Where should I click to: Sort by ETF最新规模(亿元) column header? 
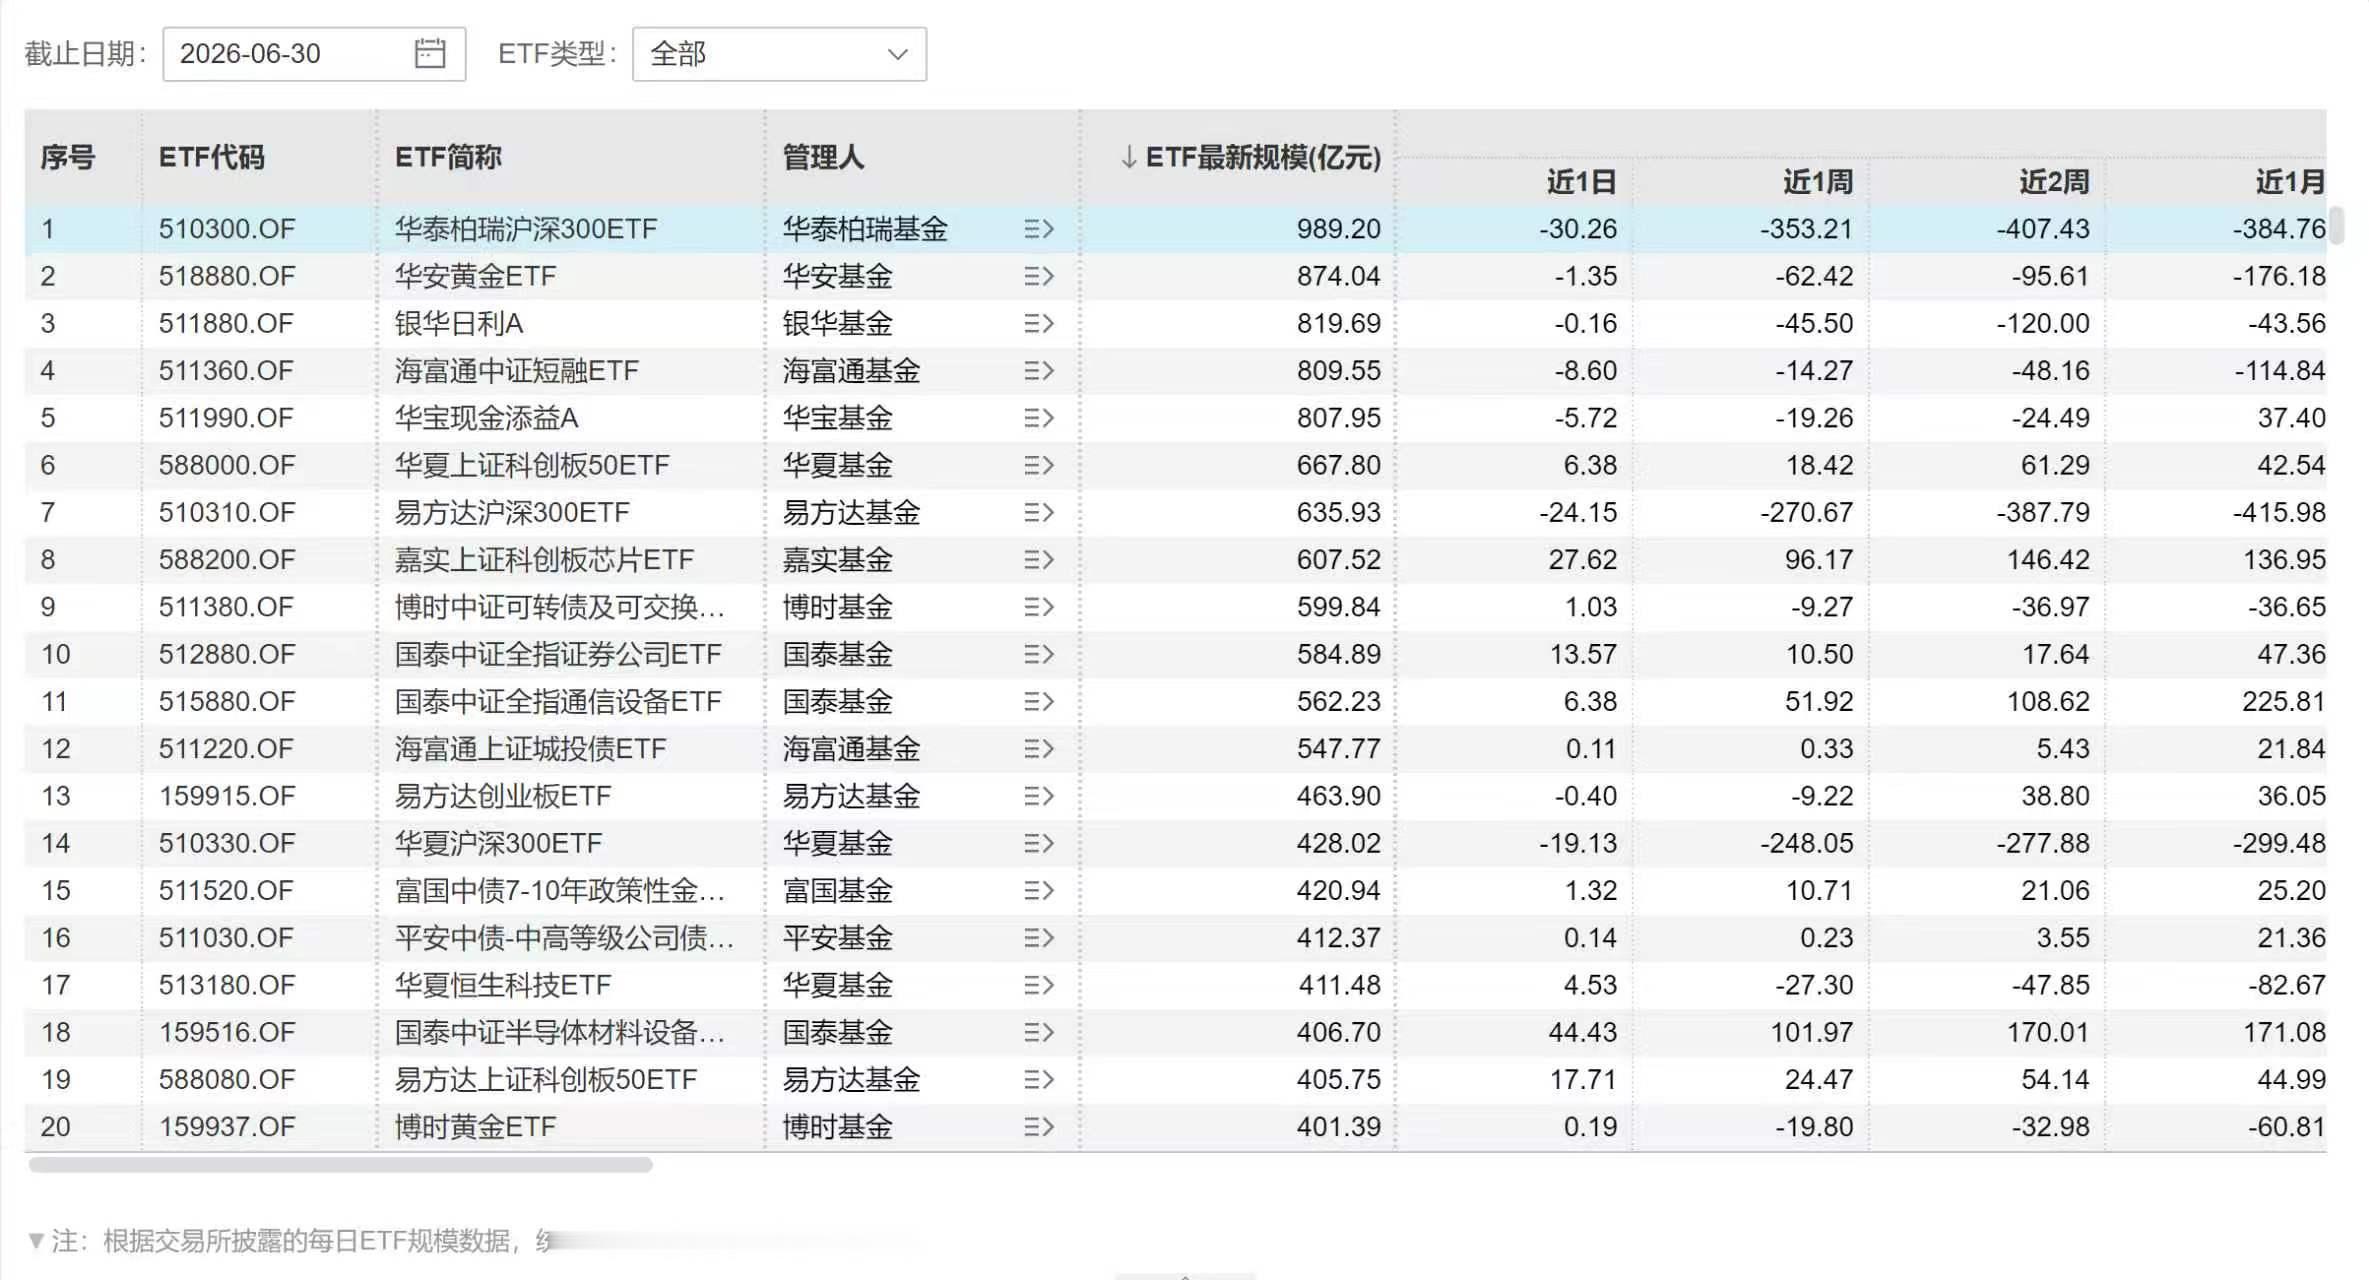pyautogui.click(x=1250, y=157)
